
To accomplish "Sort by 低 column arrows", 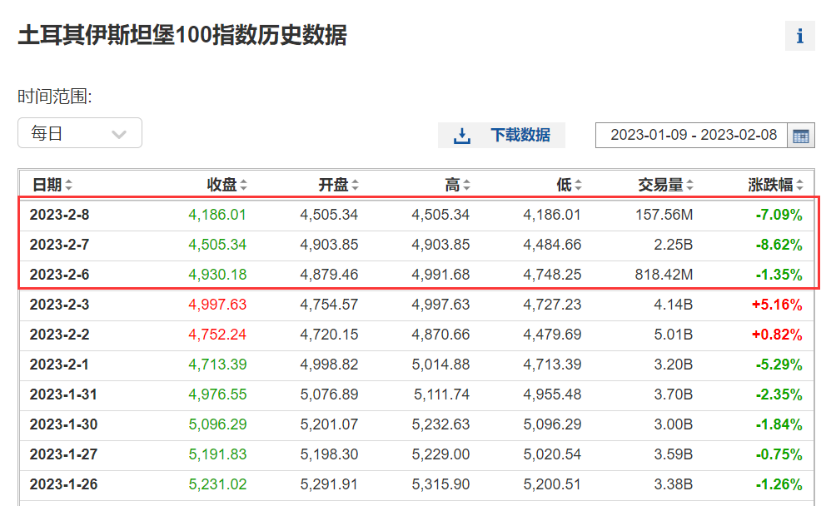I will (x=578, y=185).
